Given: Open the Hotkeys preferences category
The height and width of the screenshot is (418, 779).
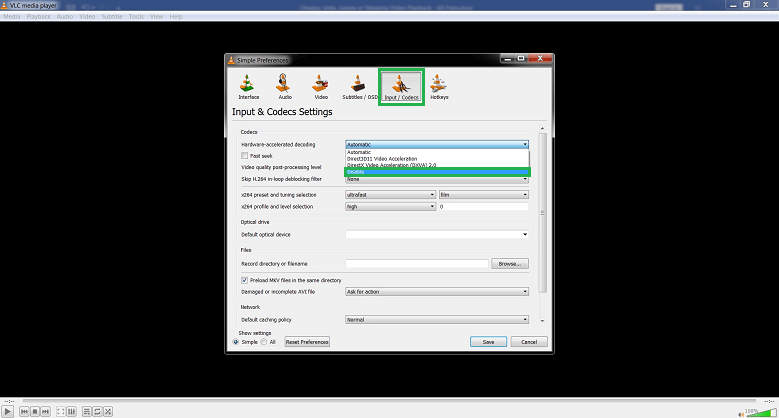Looking at the screenshot, I should click(x=439, y=86).
